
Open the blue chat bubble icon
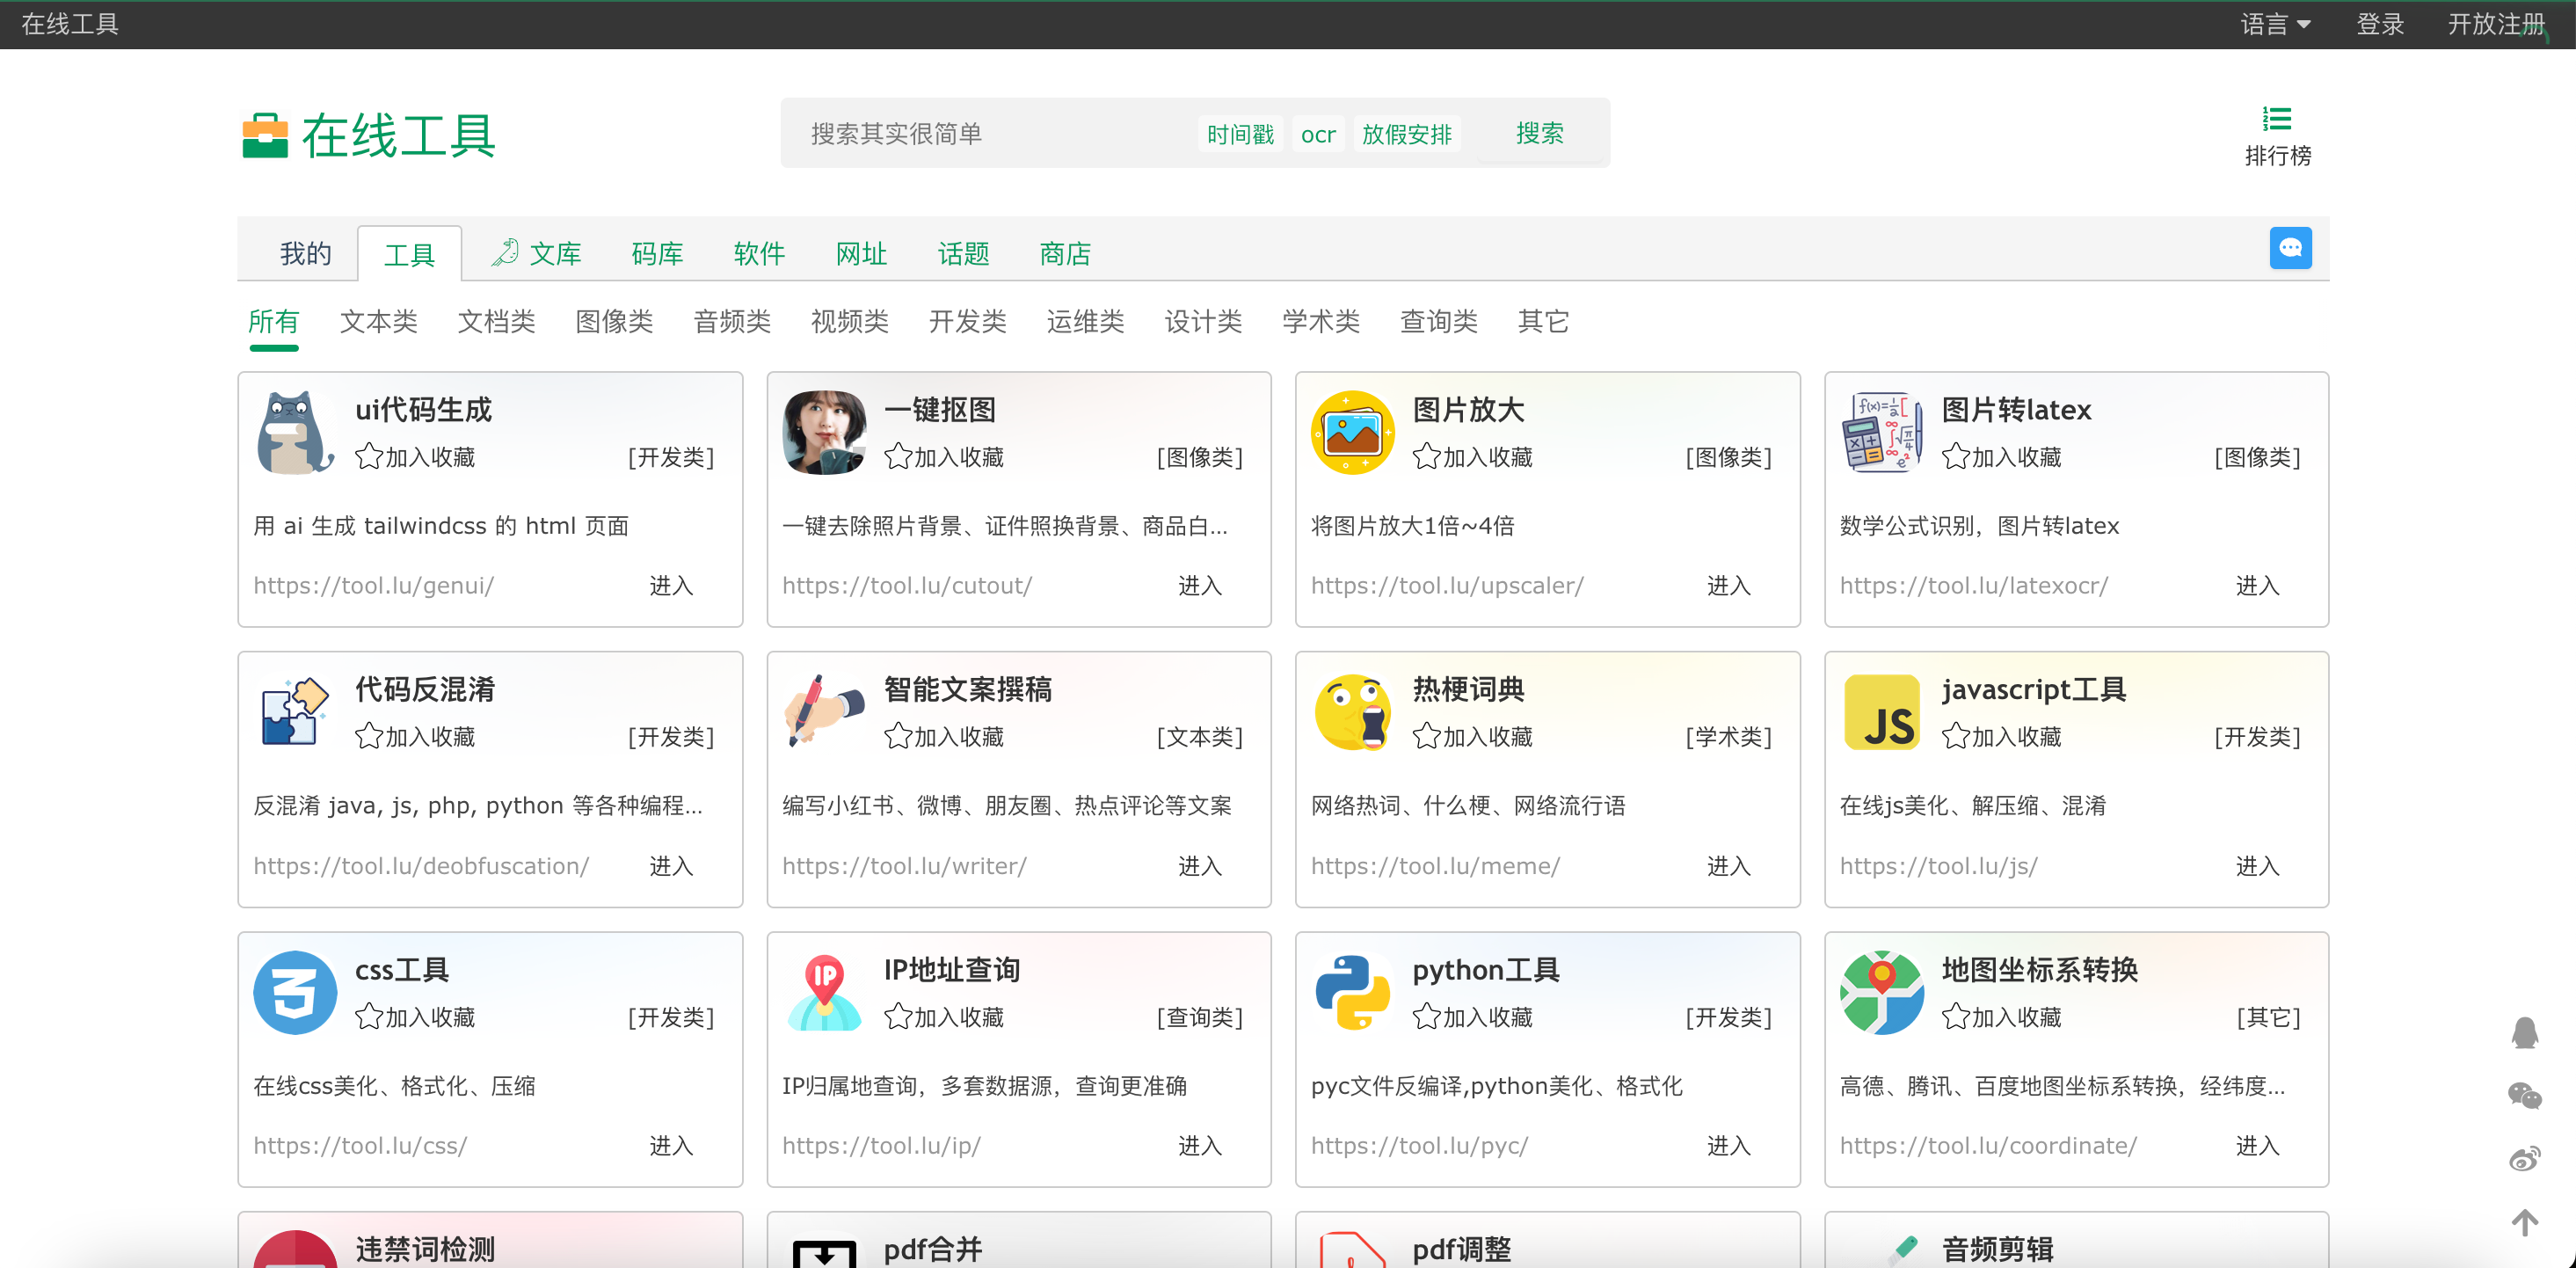click(2290, 248)
